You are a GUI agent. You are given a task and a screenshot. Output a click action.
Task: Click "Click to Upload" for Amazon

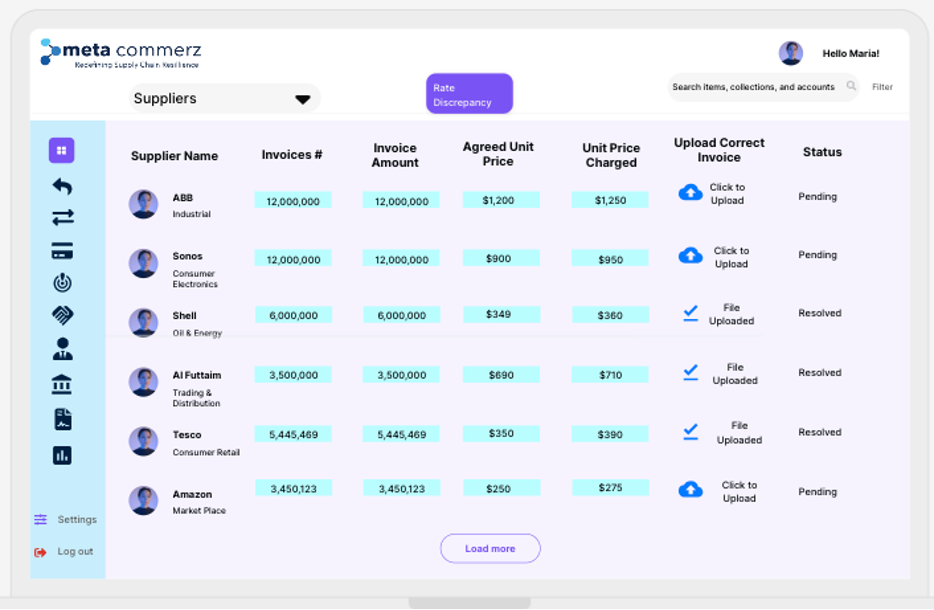[739, 491]
